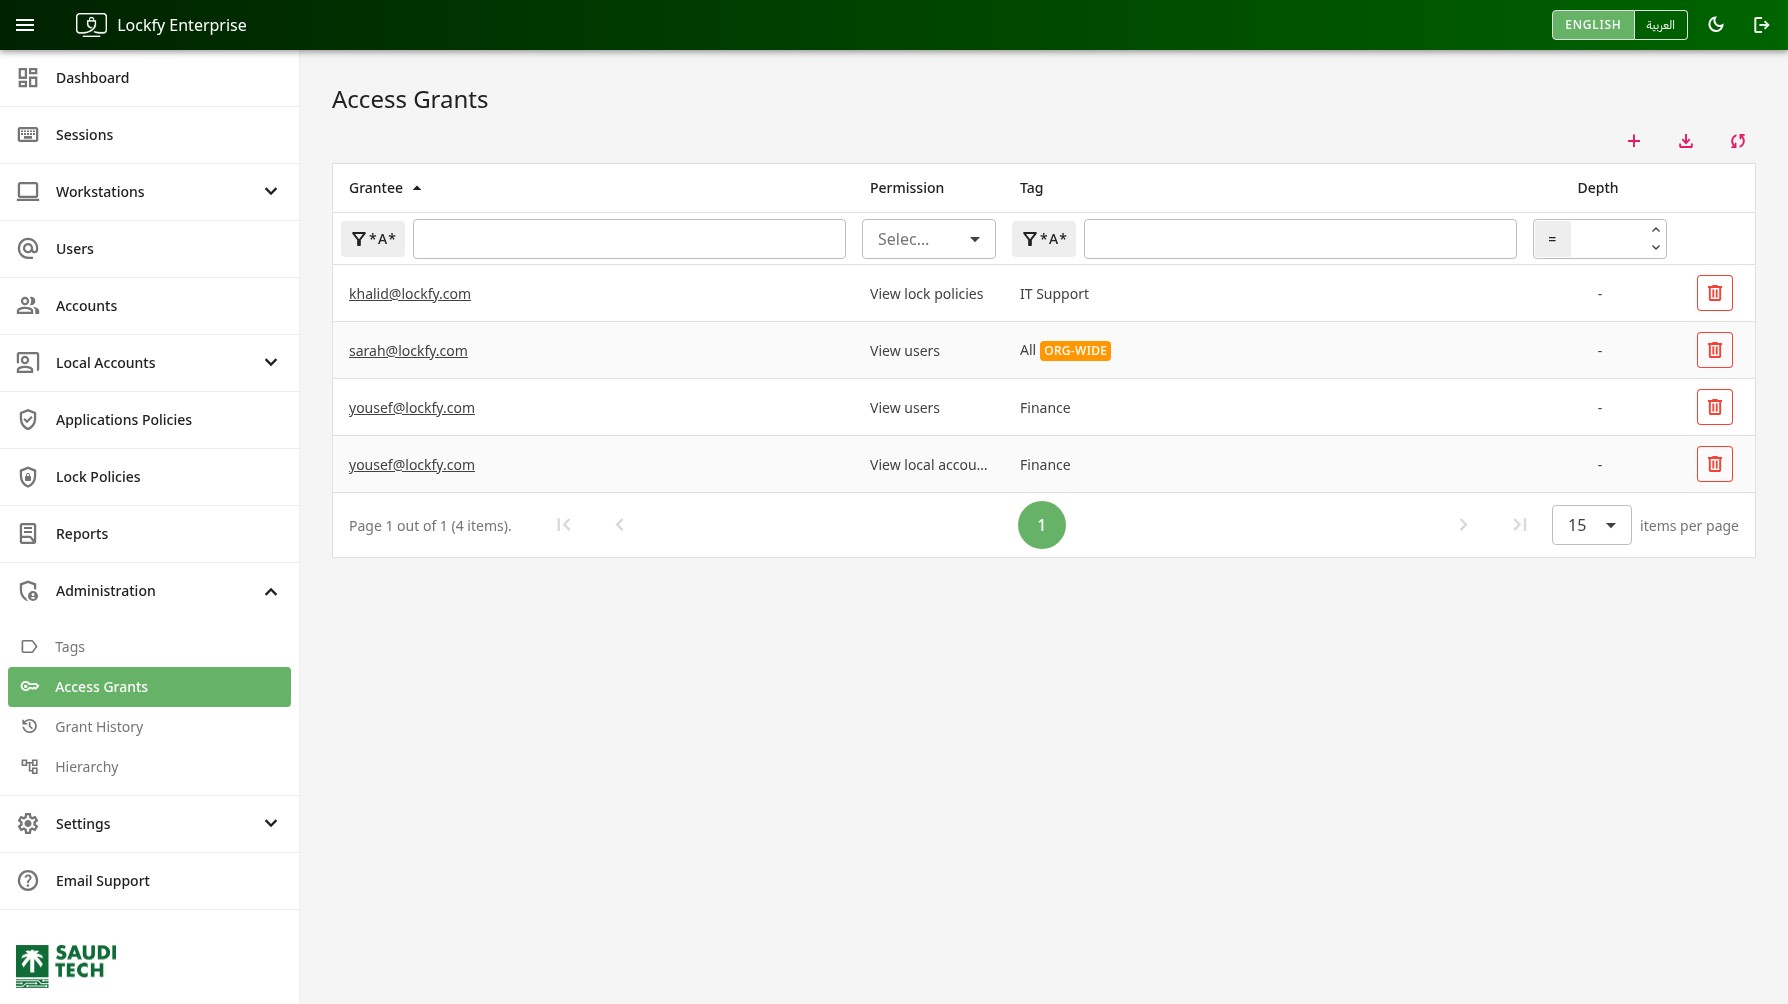Open the hamburger navigation menu
This screenshot has width=1788, height=1004.
tap(25, 25)
